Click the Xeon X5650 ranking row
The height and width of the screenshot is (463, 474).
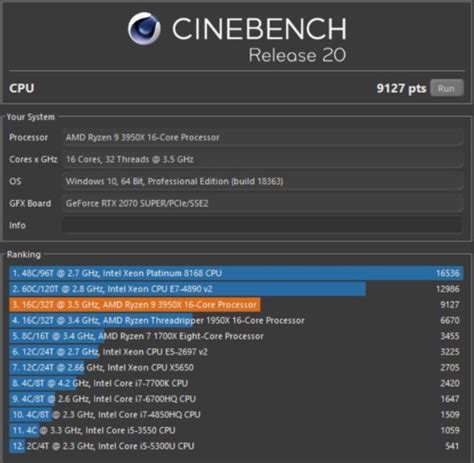click(236, 367)
